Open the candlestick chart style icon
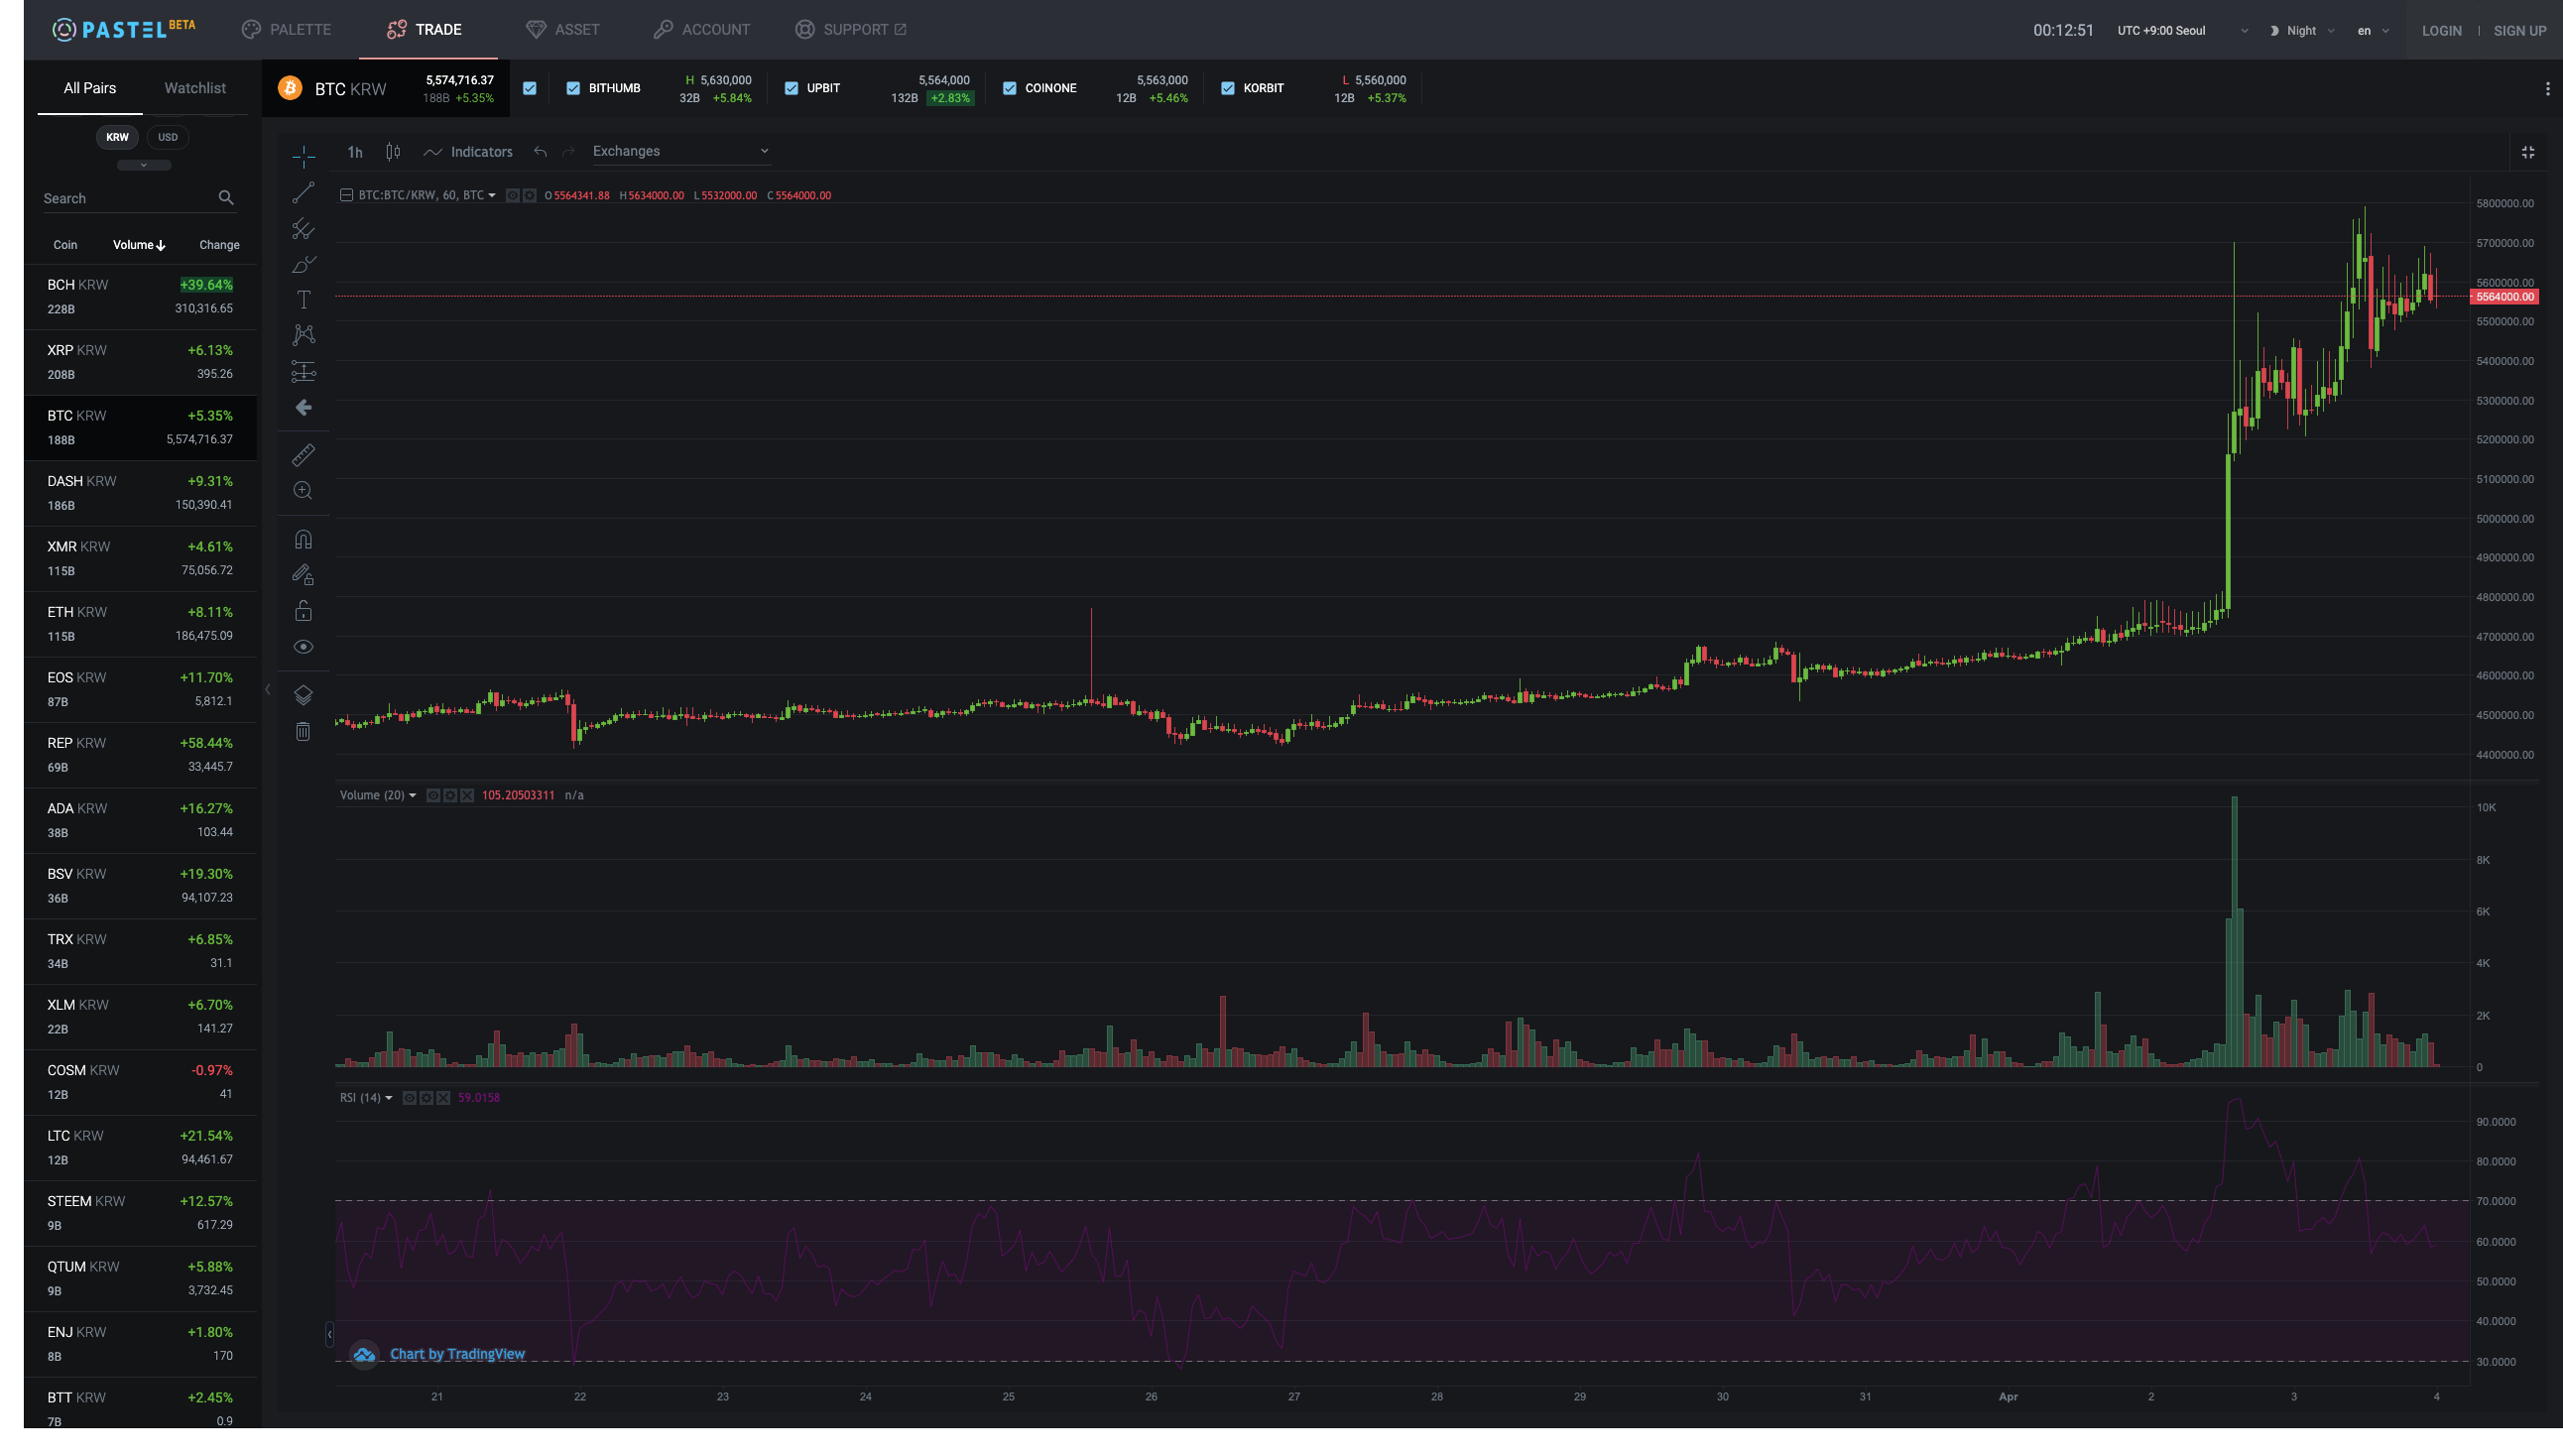This screenshot has width=2563, height=1456. tap(393, 152)
